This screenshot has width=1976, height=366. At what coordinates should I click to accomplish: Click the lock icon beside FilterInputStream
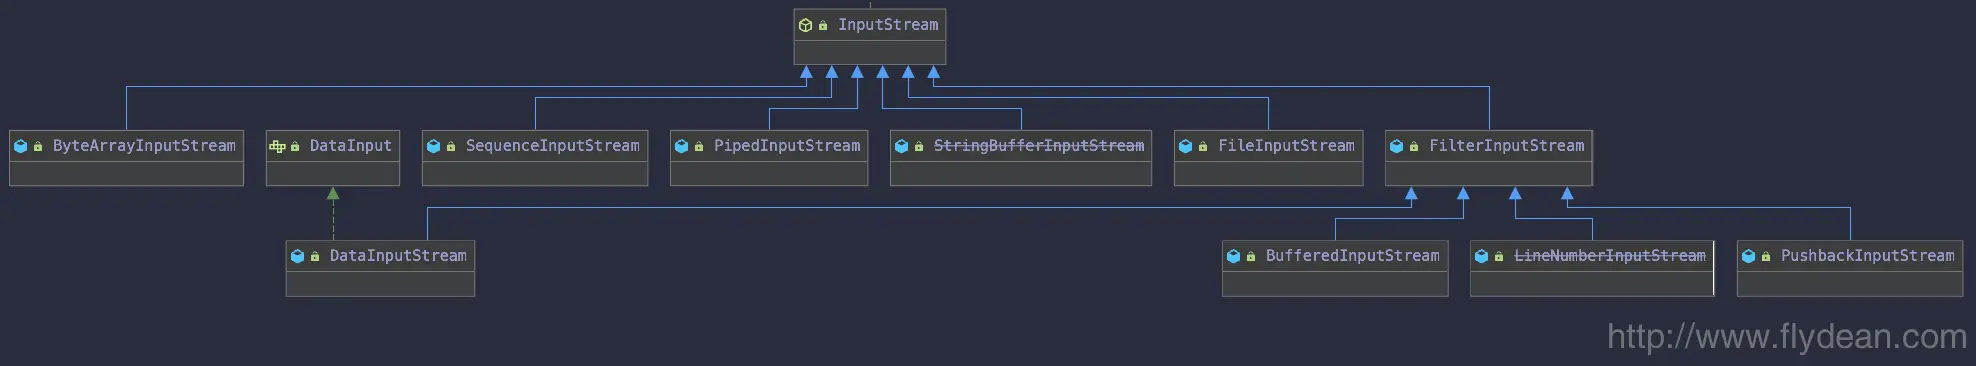pyautogui.click(x=1414, y=146)
